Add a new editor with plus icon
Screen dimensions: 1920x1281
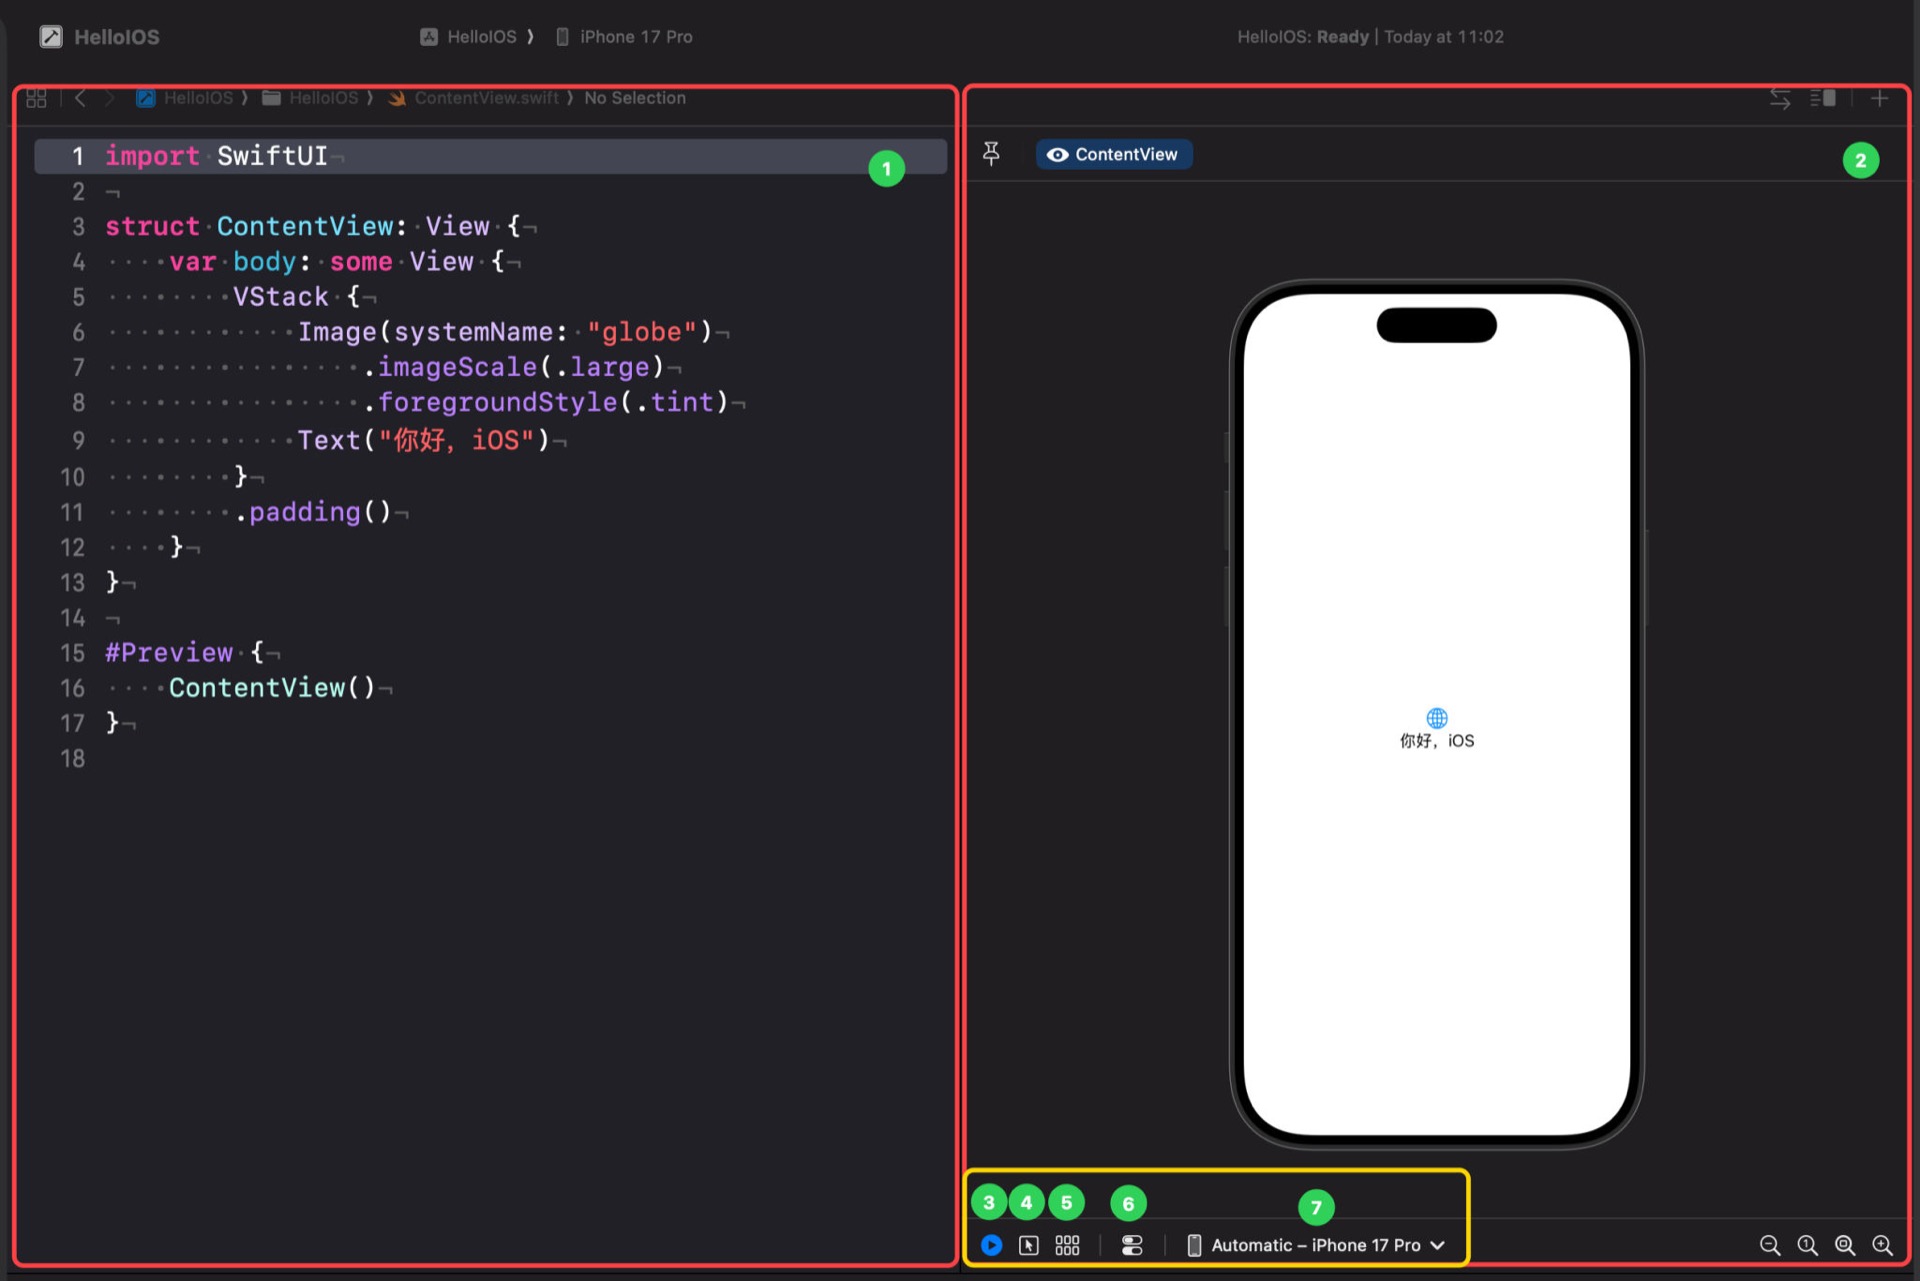[x=1880, y=98]
